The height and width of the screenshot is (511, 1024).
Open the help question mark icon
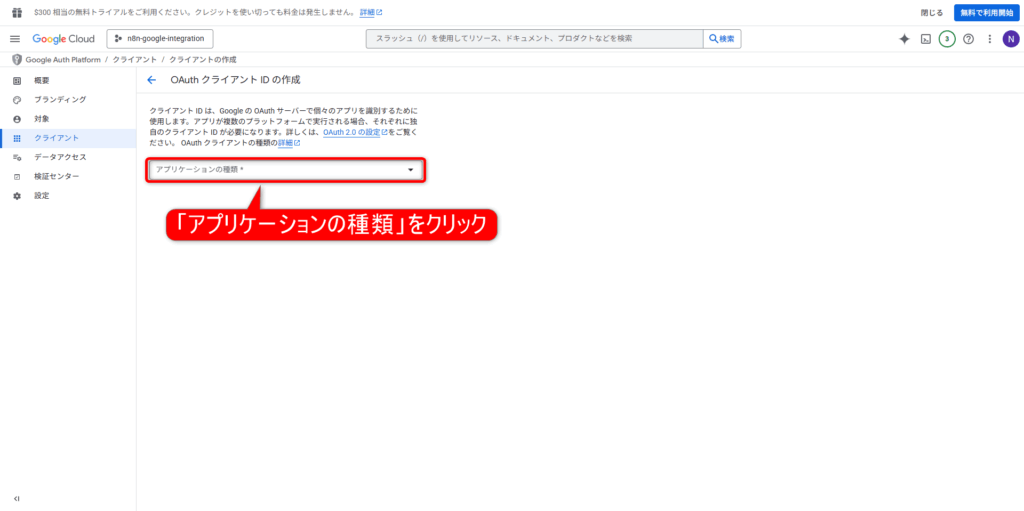[x=968, y=39]
